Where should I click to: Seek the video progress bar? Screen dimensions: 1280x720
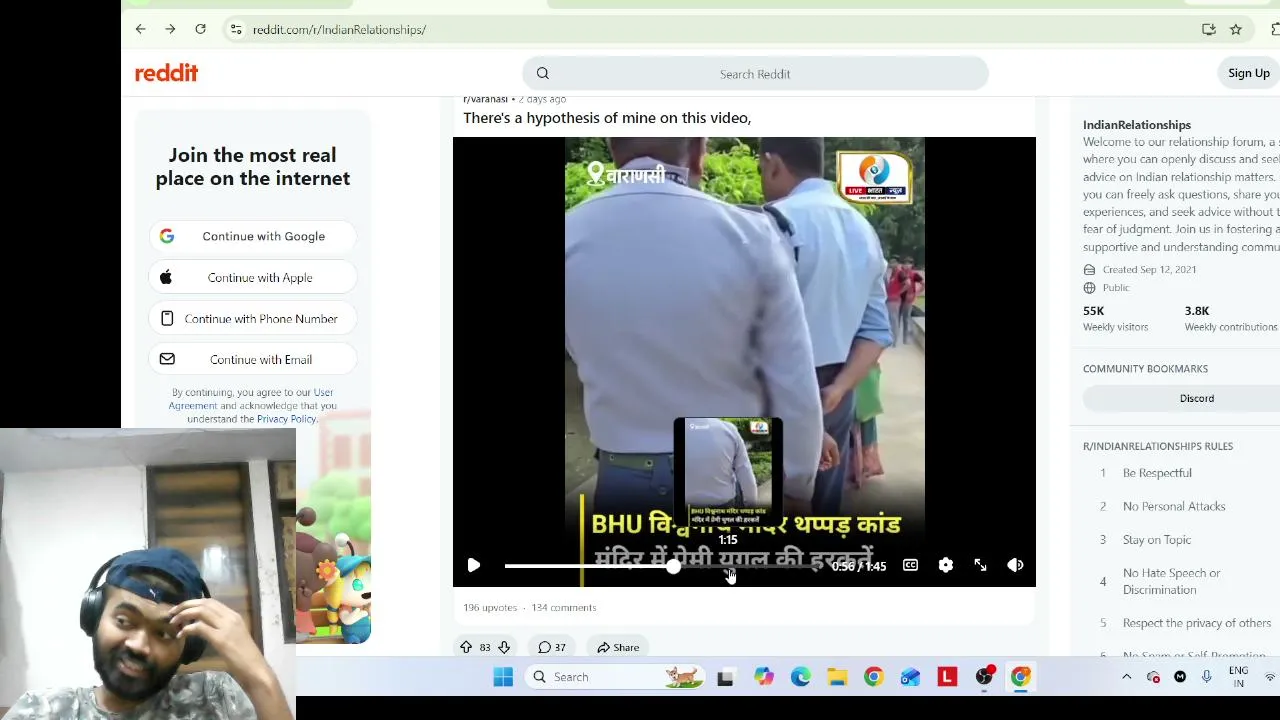click(x=663, y=566)
